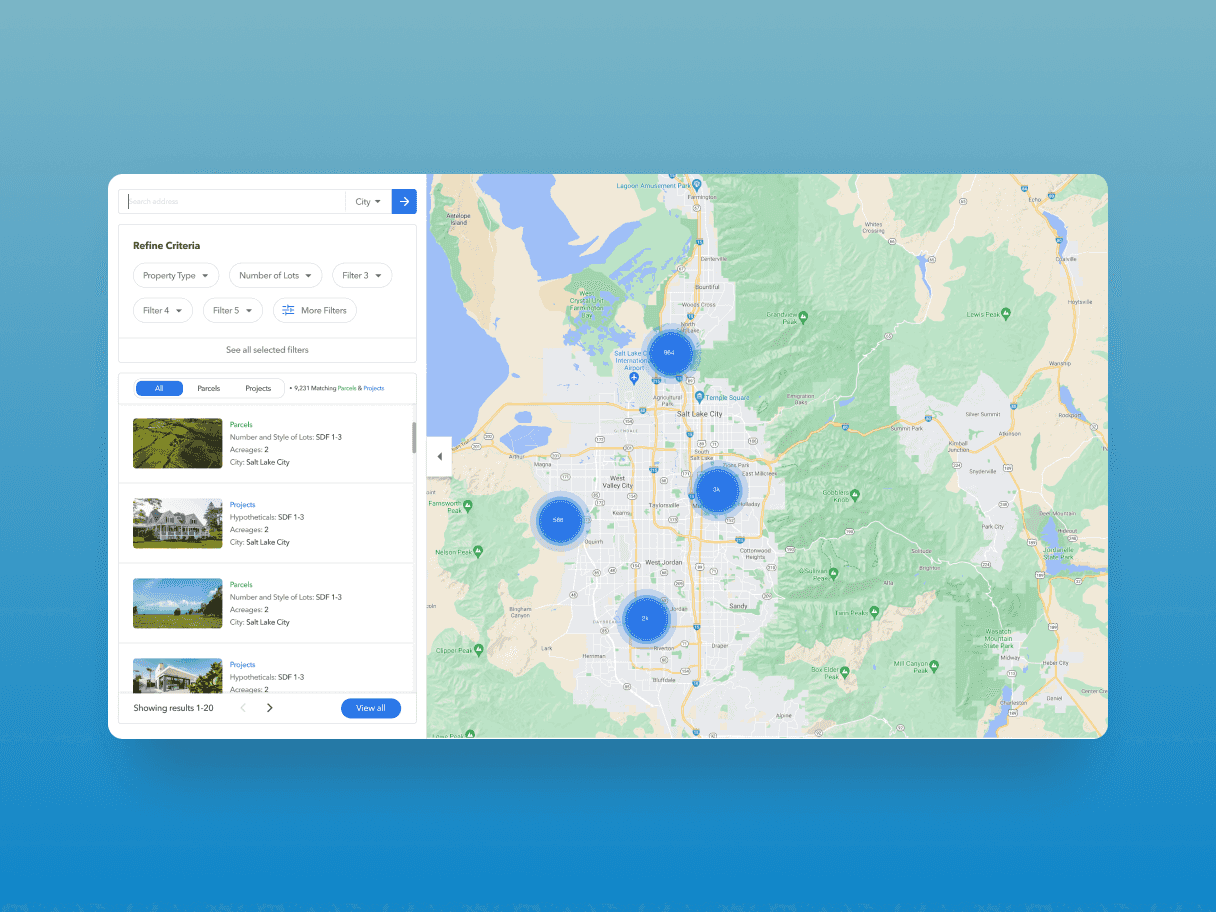Click Clipper Peak mountain marker
Screen dimensions: 1216x912
479,648
